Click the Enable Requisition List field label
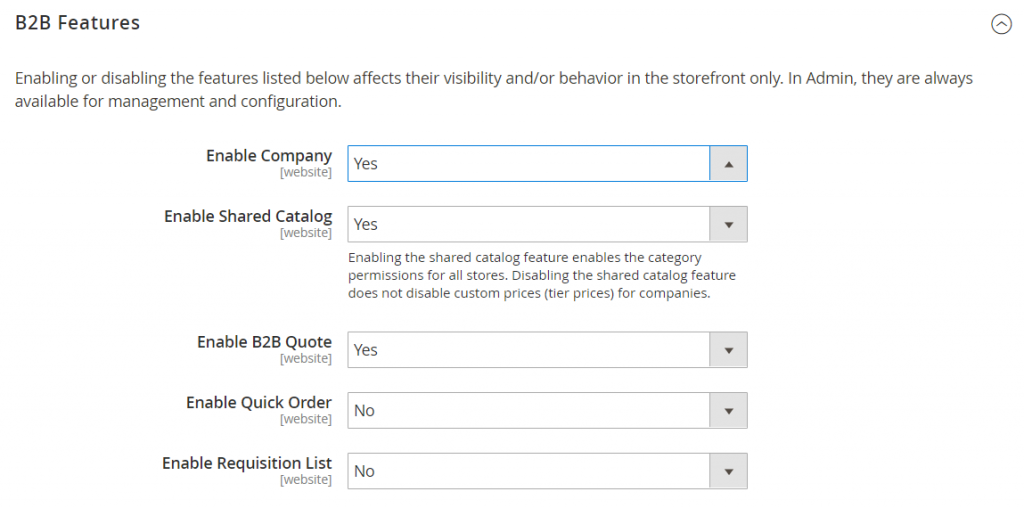The height and width of the screenshot is (508, 1024). (247, 464)
